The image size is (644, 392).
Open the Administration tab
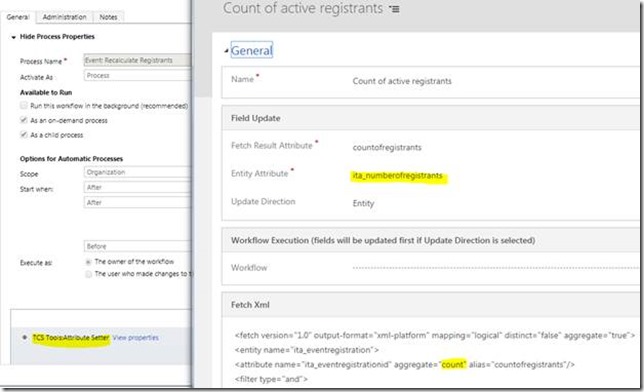tap(64, 17)
